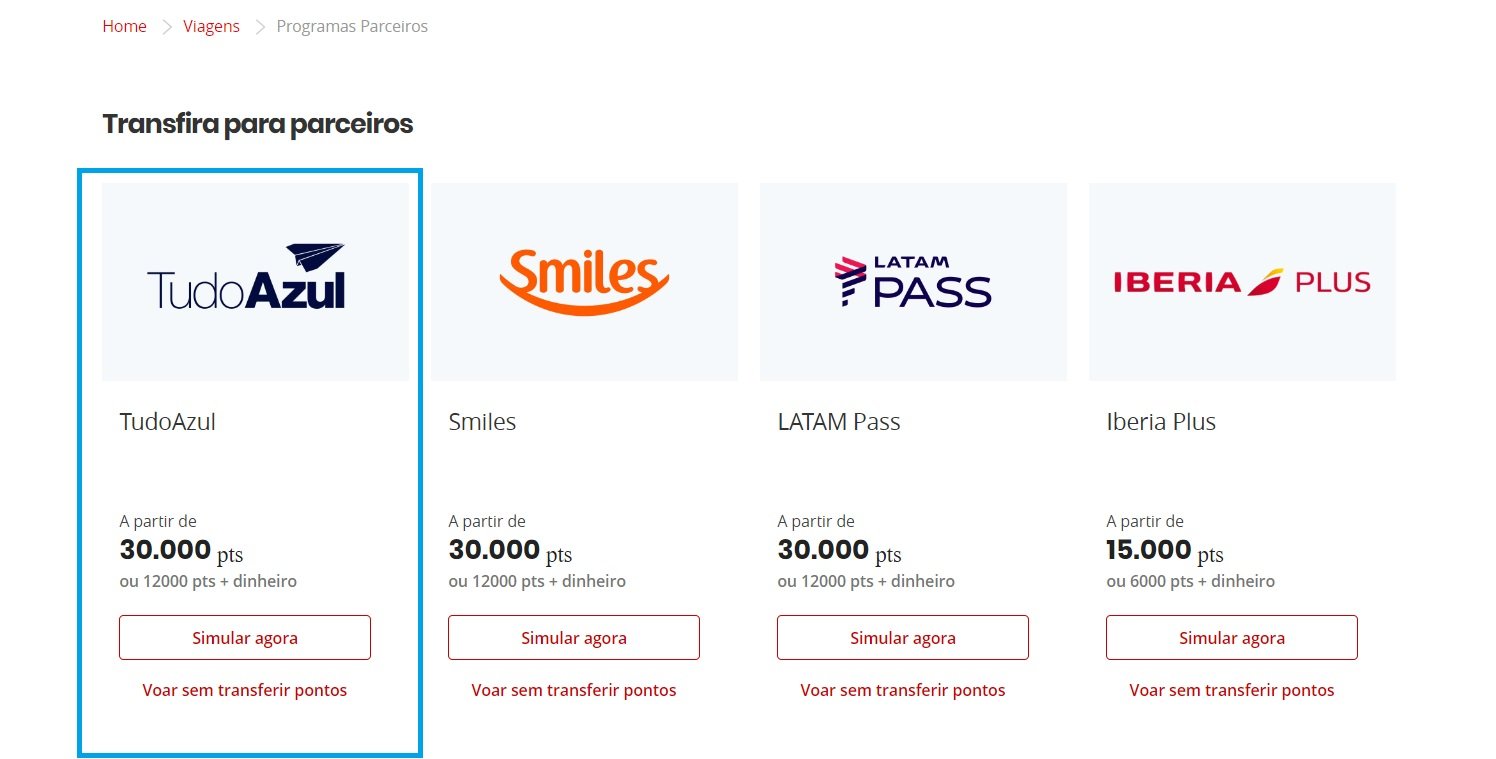Click the Iberia Plus logo image
Viewport: 1496px width, 759px height.
(x=1242, y=281)
